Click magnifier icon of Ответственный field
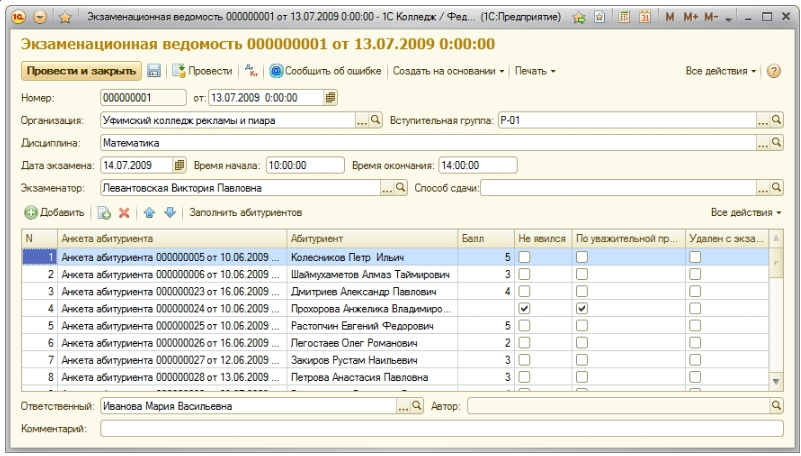801x456 pixels. [417, 406]
